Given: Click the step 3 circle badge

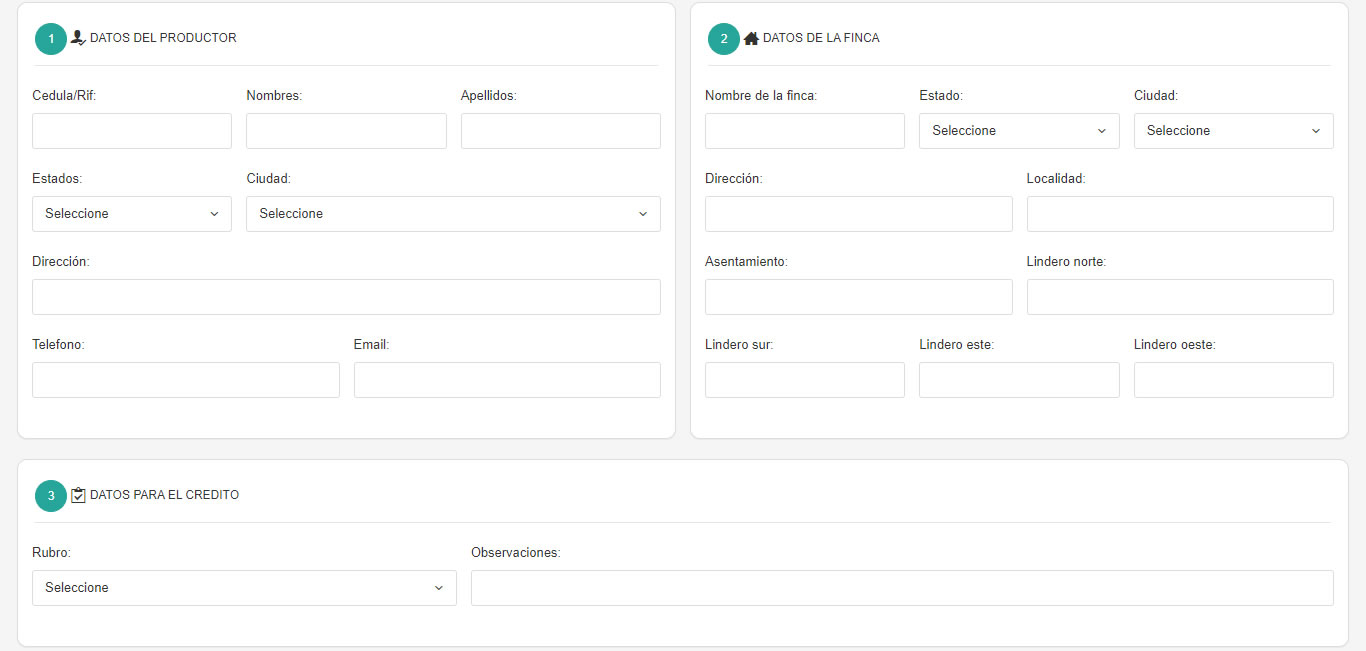Looking at the screenshot, I should [51, 495].
